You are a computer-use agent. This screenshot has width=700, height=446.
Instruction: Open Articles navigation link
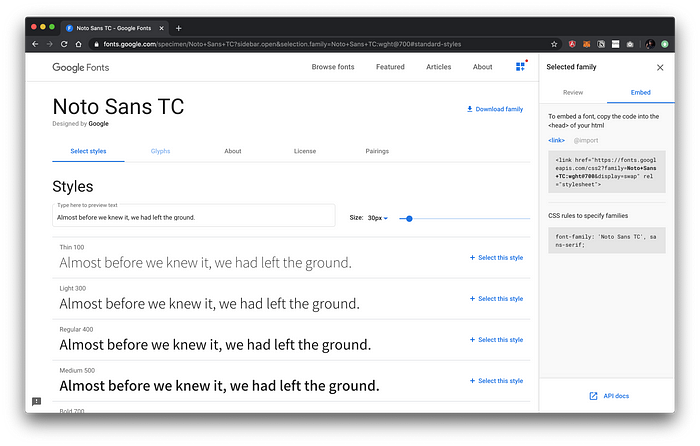[x=438, y=67]
